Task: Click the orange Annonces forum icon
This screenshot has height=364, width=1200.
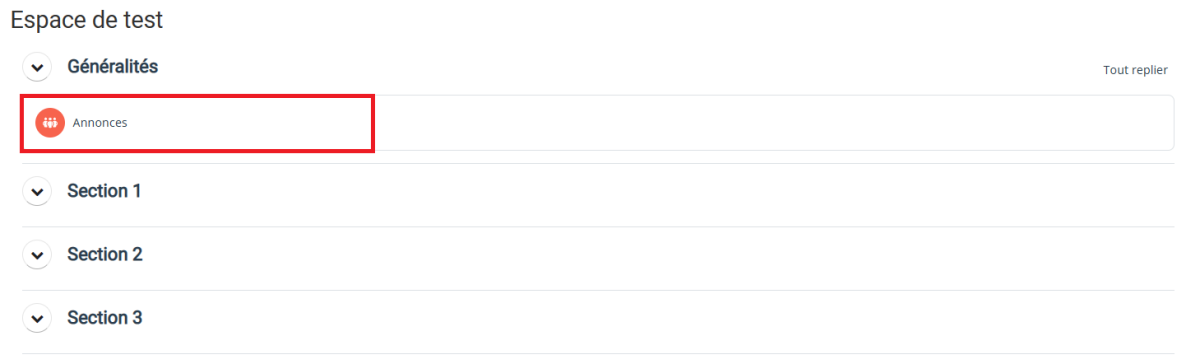Action: (x=50, y=123)
